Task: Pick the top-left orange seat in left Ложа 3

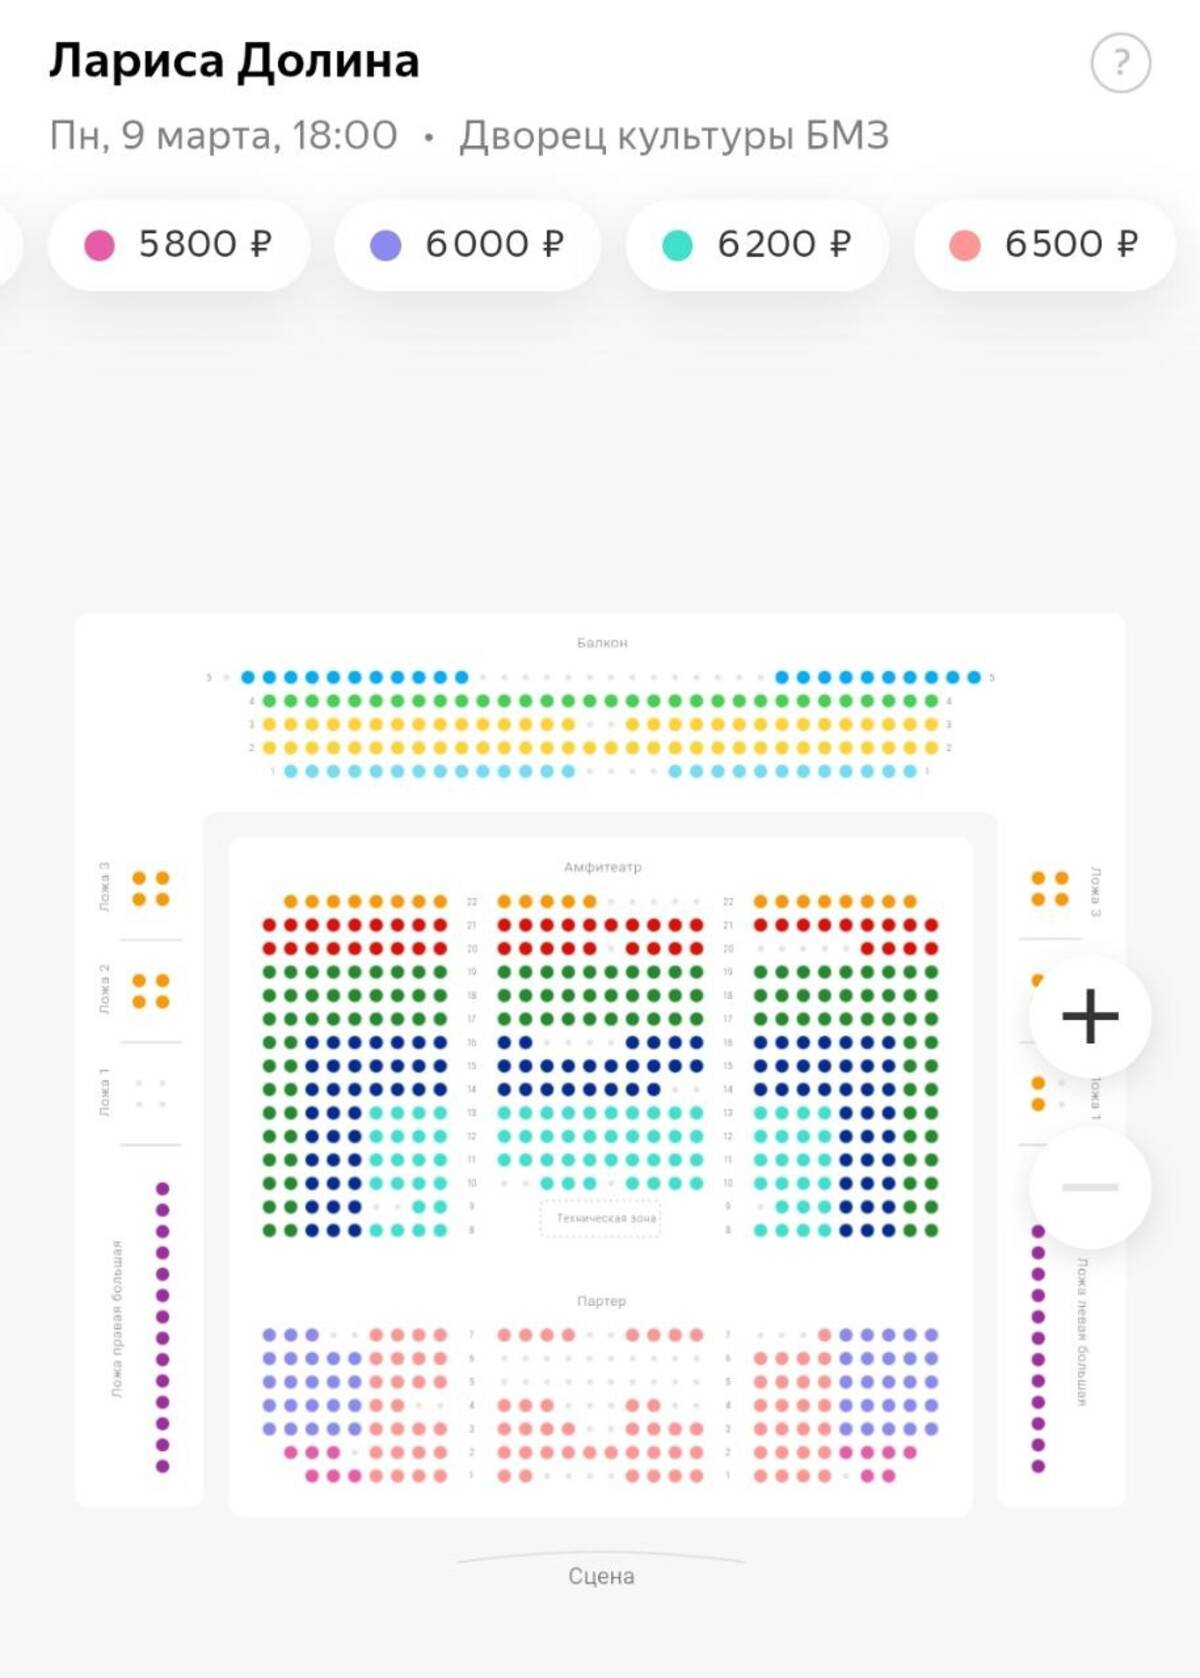Action: coord(139,878)
